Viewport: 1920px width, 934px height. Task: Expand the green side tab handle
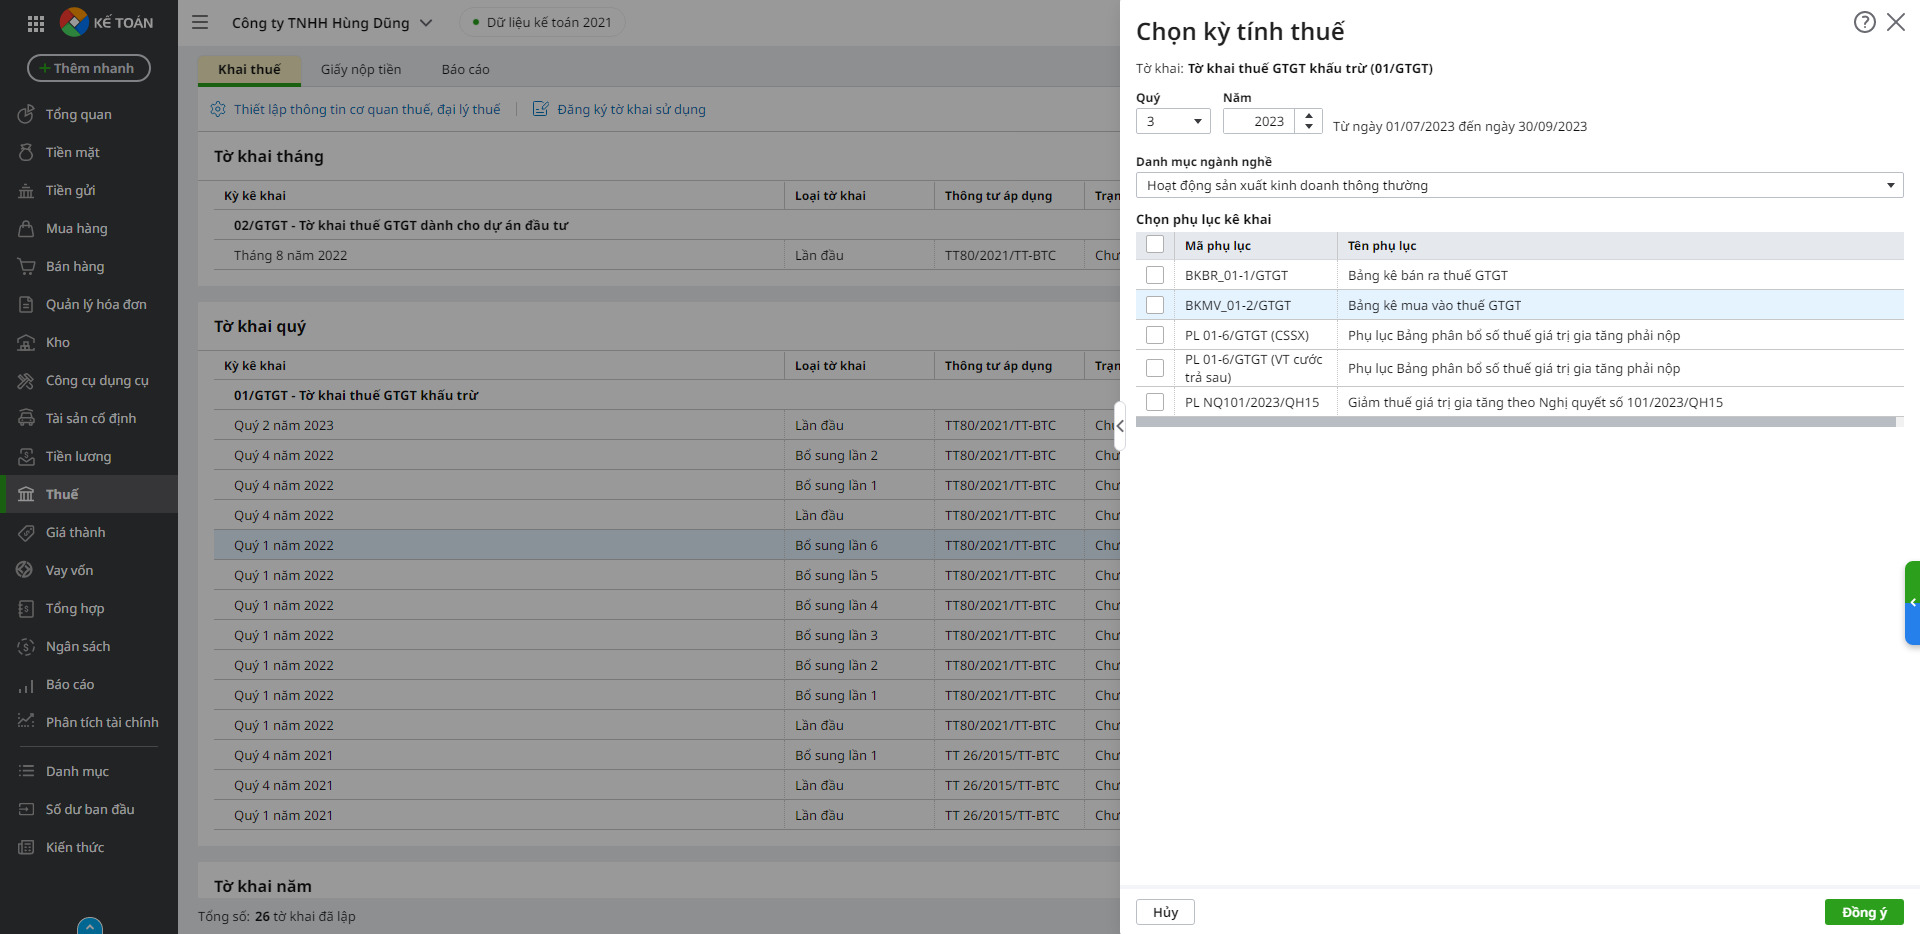point(1912,603)
